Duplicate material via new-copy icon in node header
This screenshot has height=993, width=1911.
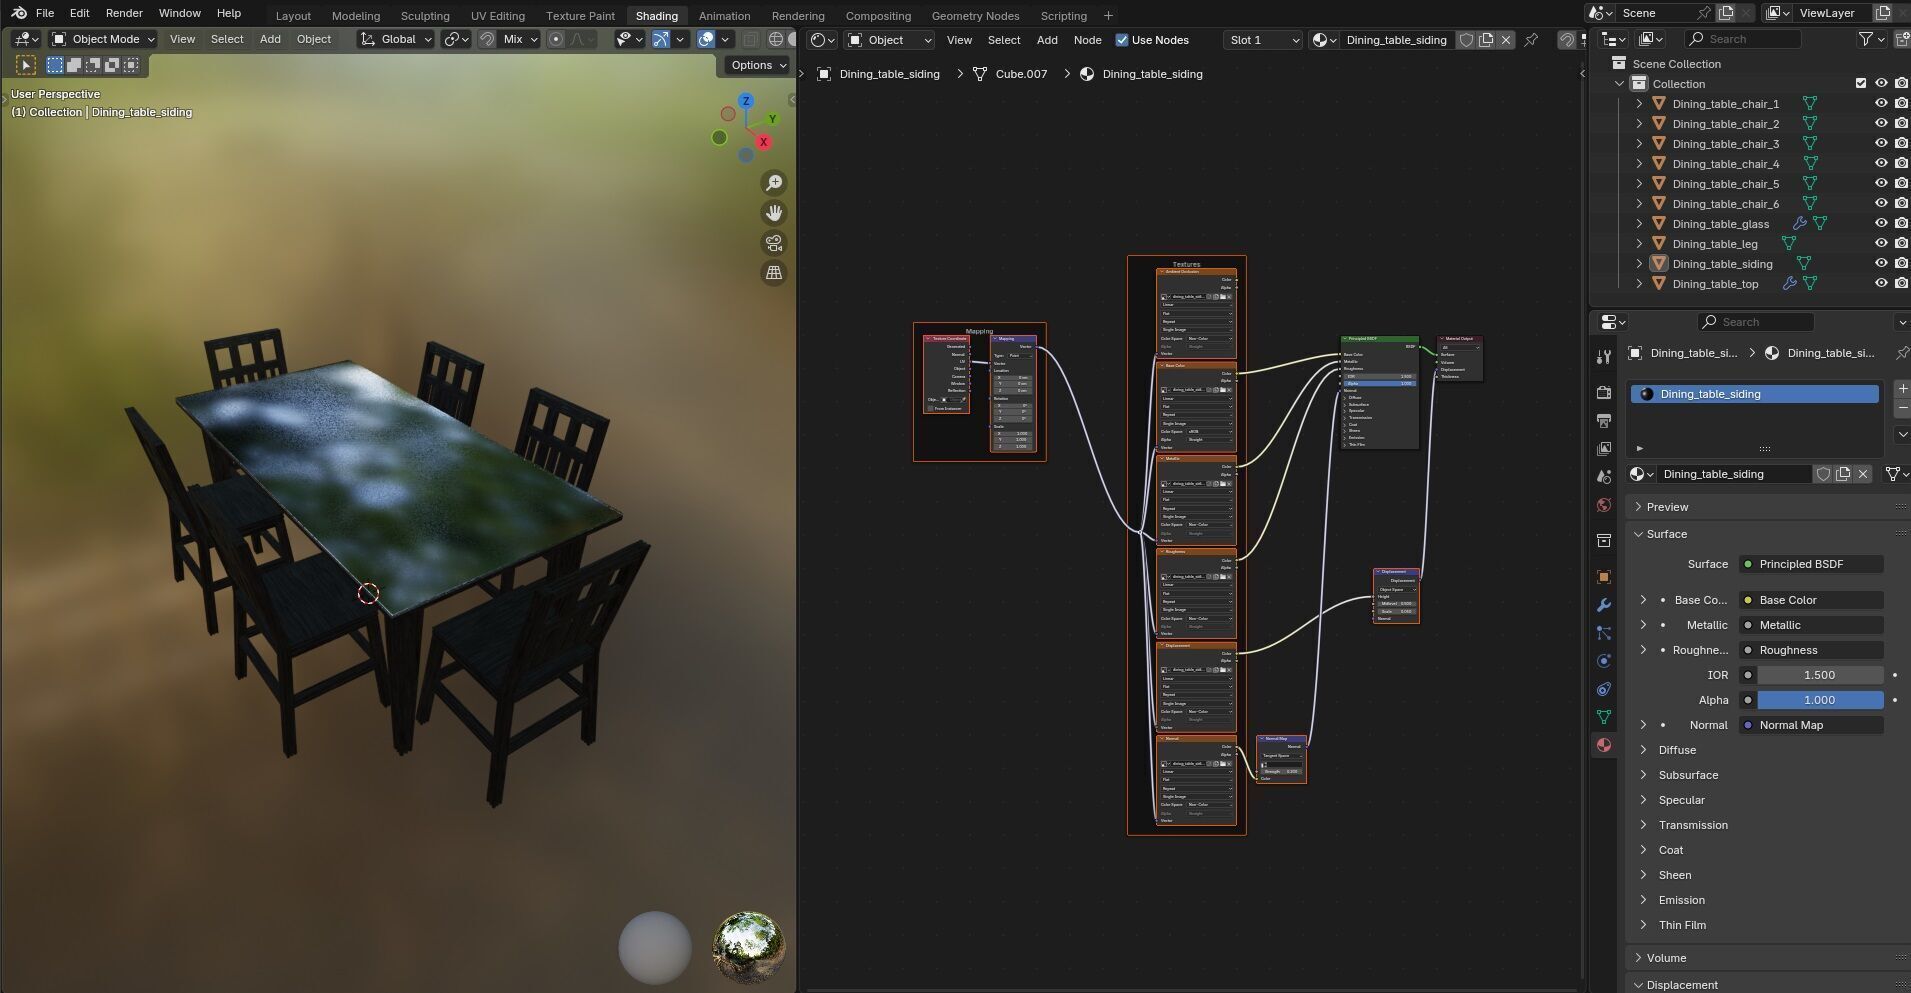[1486, 40]
